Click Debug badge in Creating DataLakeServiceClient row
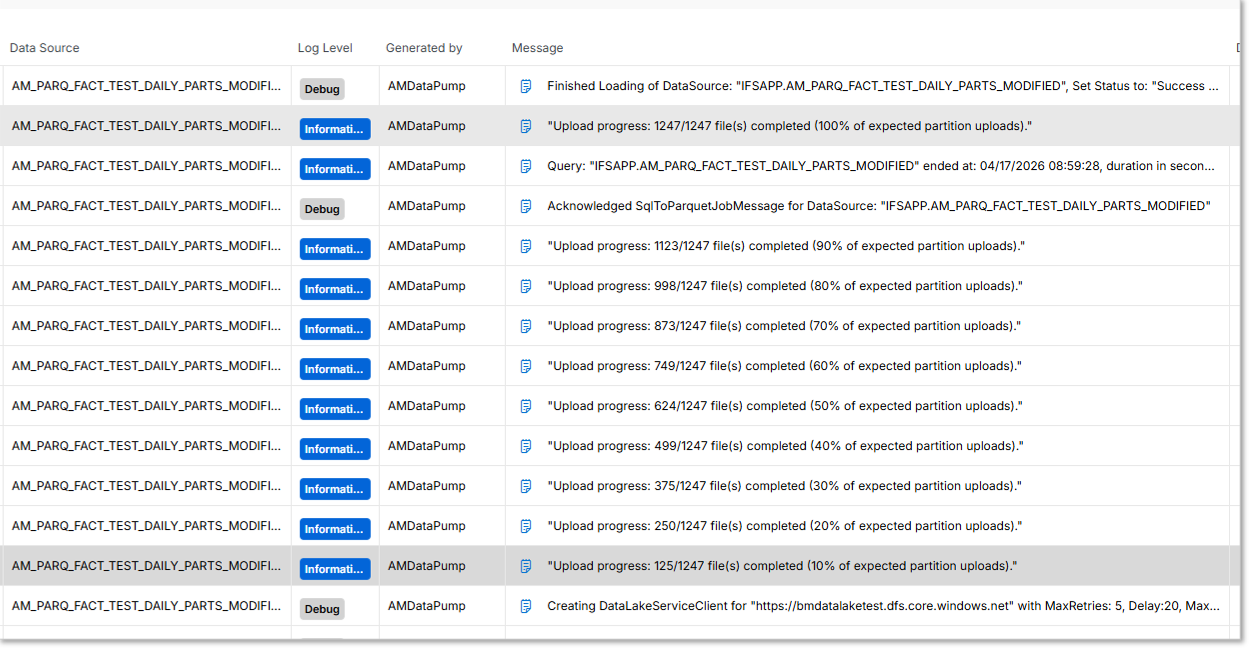1249x648 pixels. pos(322,609)
